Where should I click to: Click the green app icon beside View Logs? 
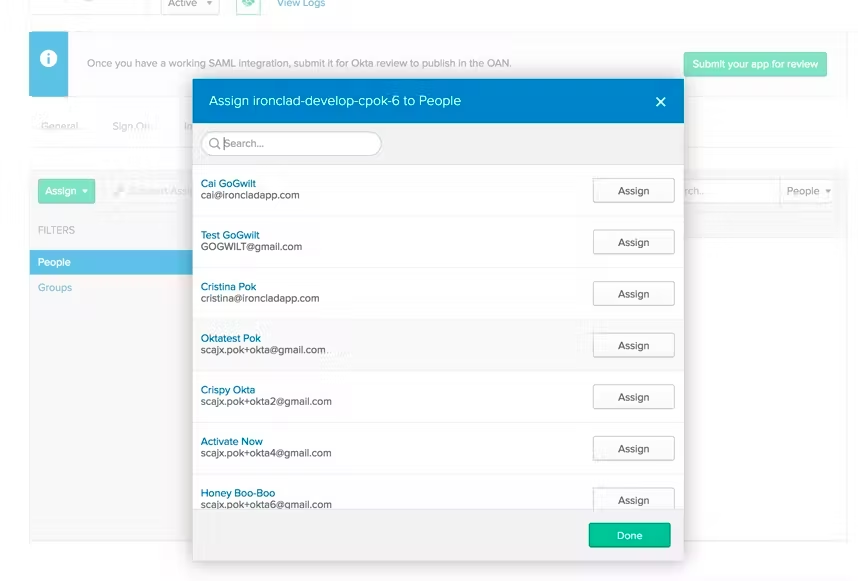248,5
